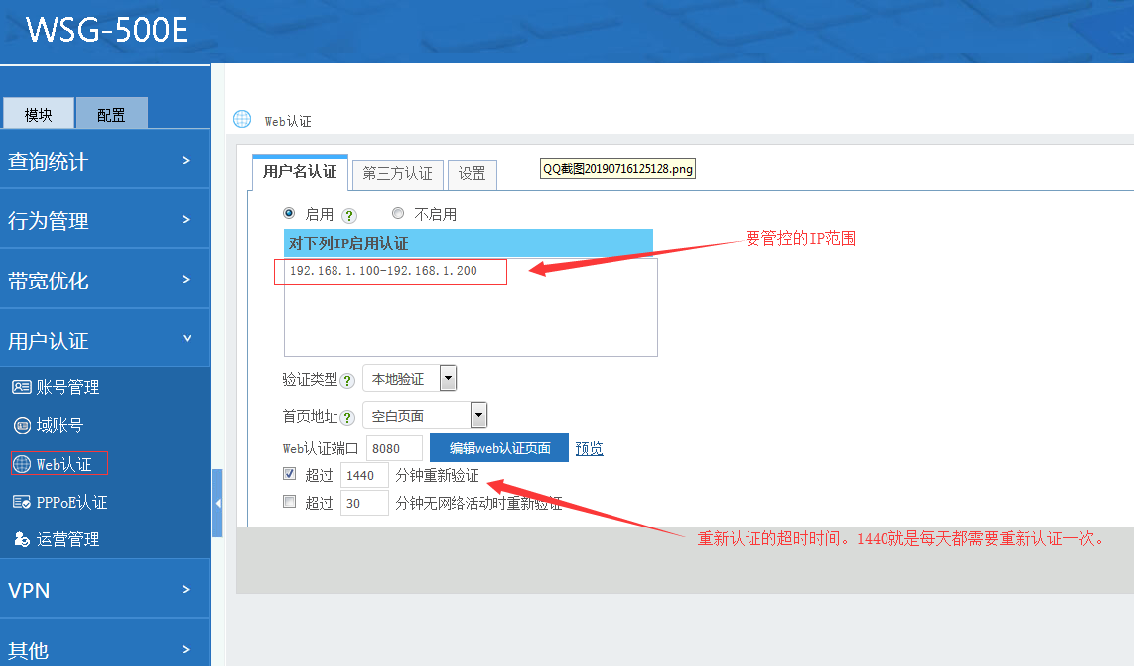The width and height of the screenshot is (1135, 667).
Task: Switch to the 设置 tab
Action: [x=472, y=174]
